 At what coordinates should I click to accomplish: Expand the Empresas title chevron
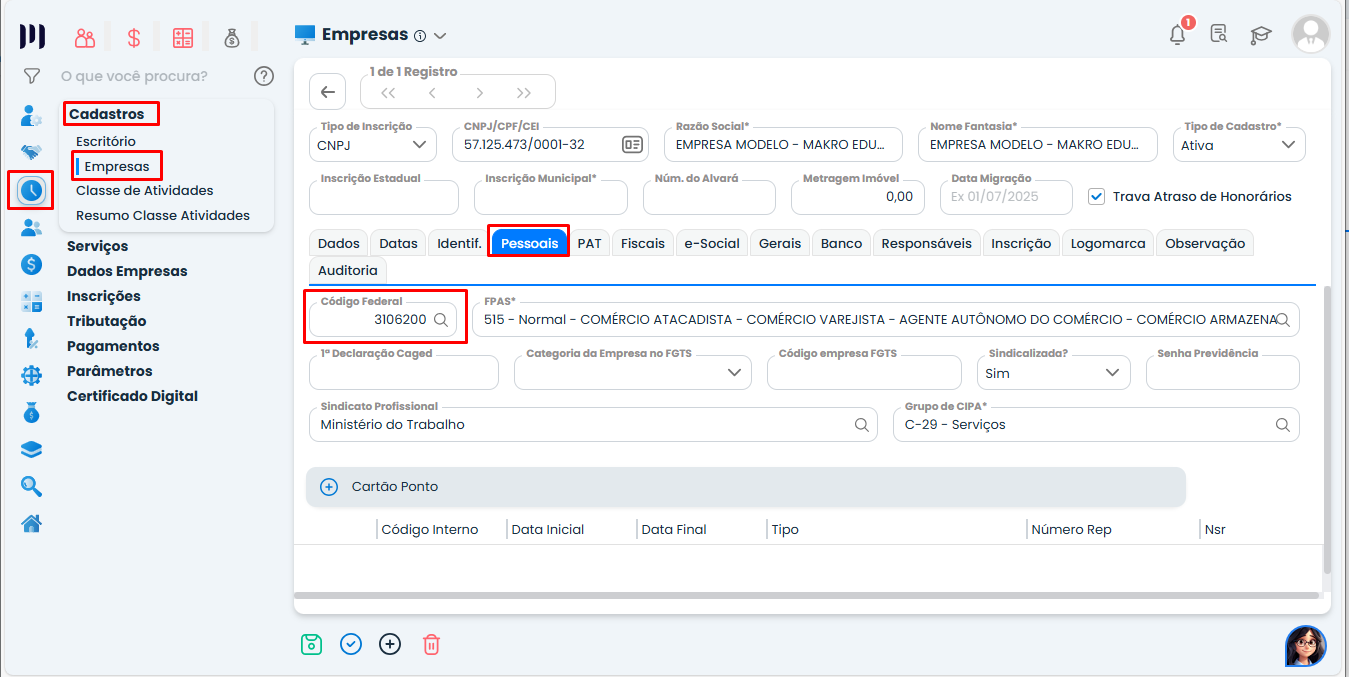pyautogui.click(x=441, y=33)
